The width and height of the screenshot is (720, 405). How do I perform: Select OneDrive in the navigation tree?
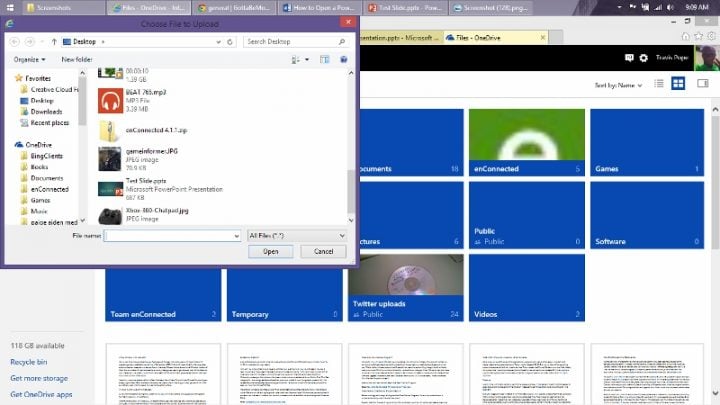pyautogui.click(x=39, y=145)
